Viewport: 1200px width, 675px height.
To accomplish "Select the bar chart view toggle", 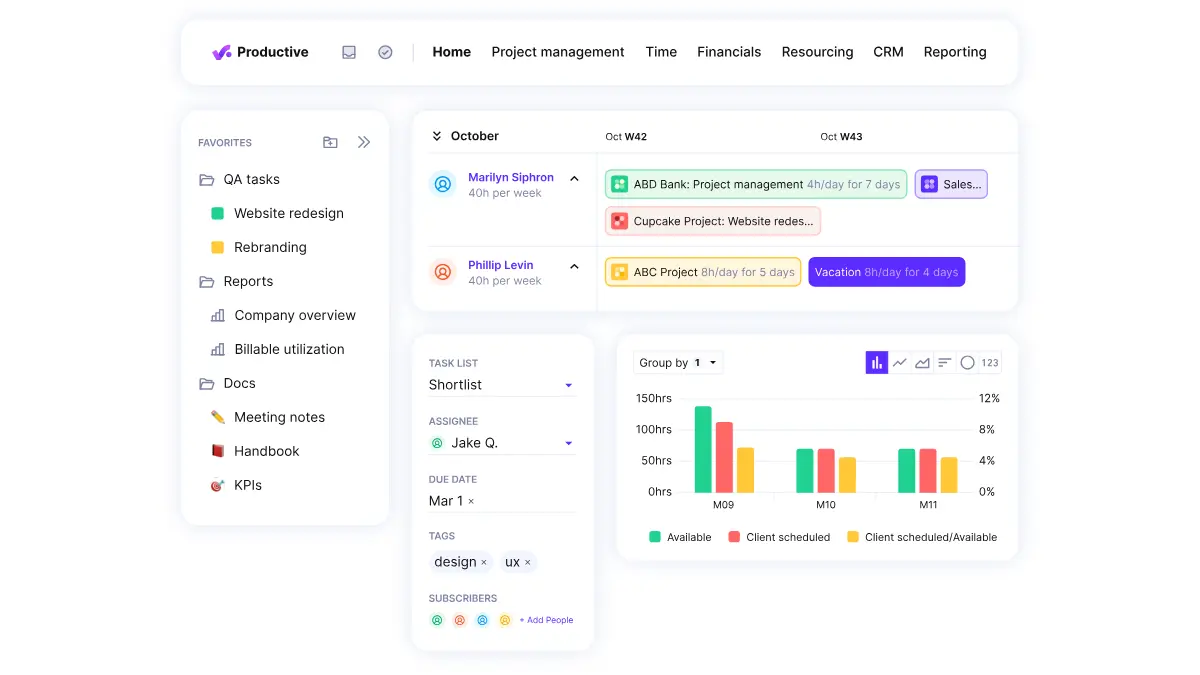I will 877,362.
